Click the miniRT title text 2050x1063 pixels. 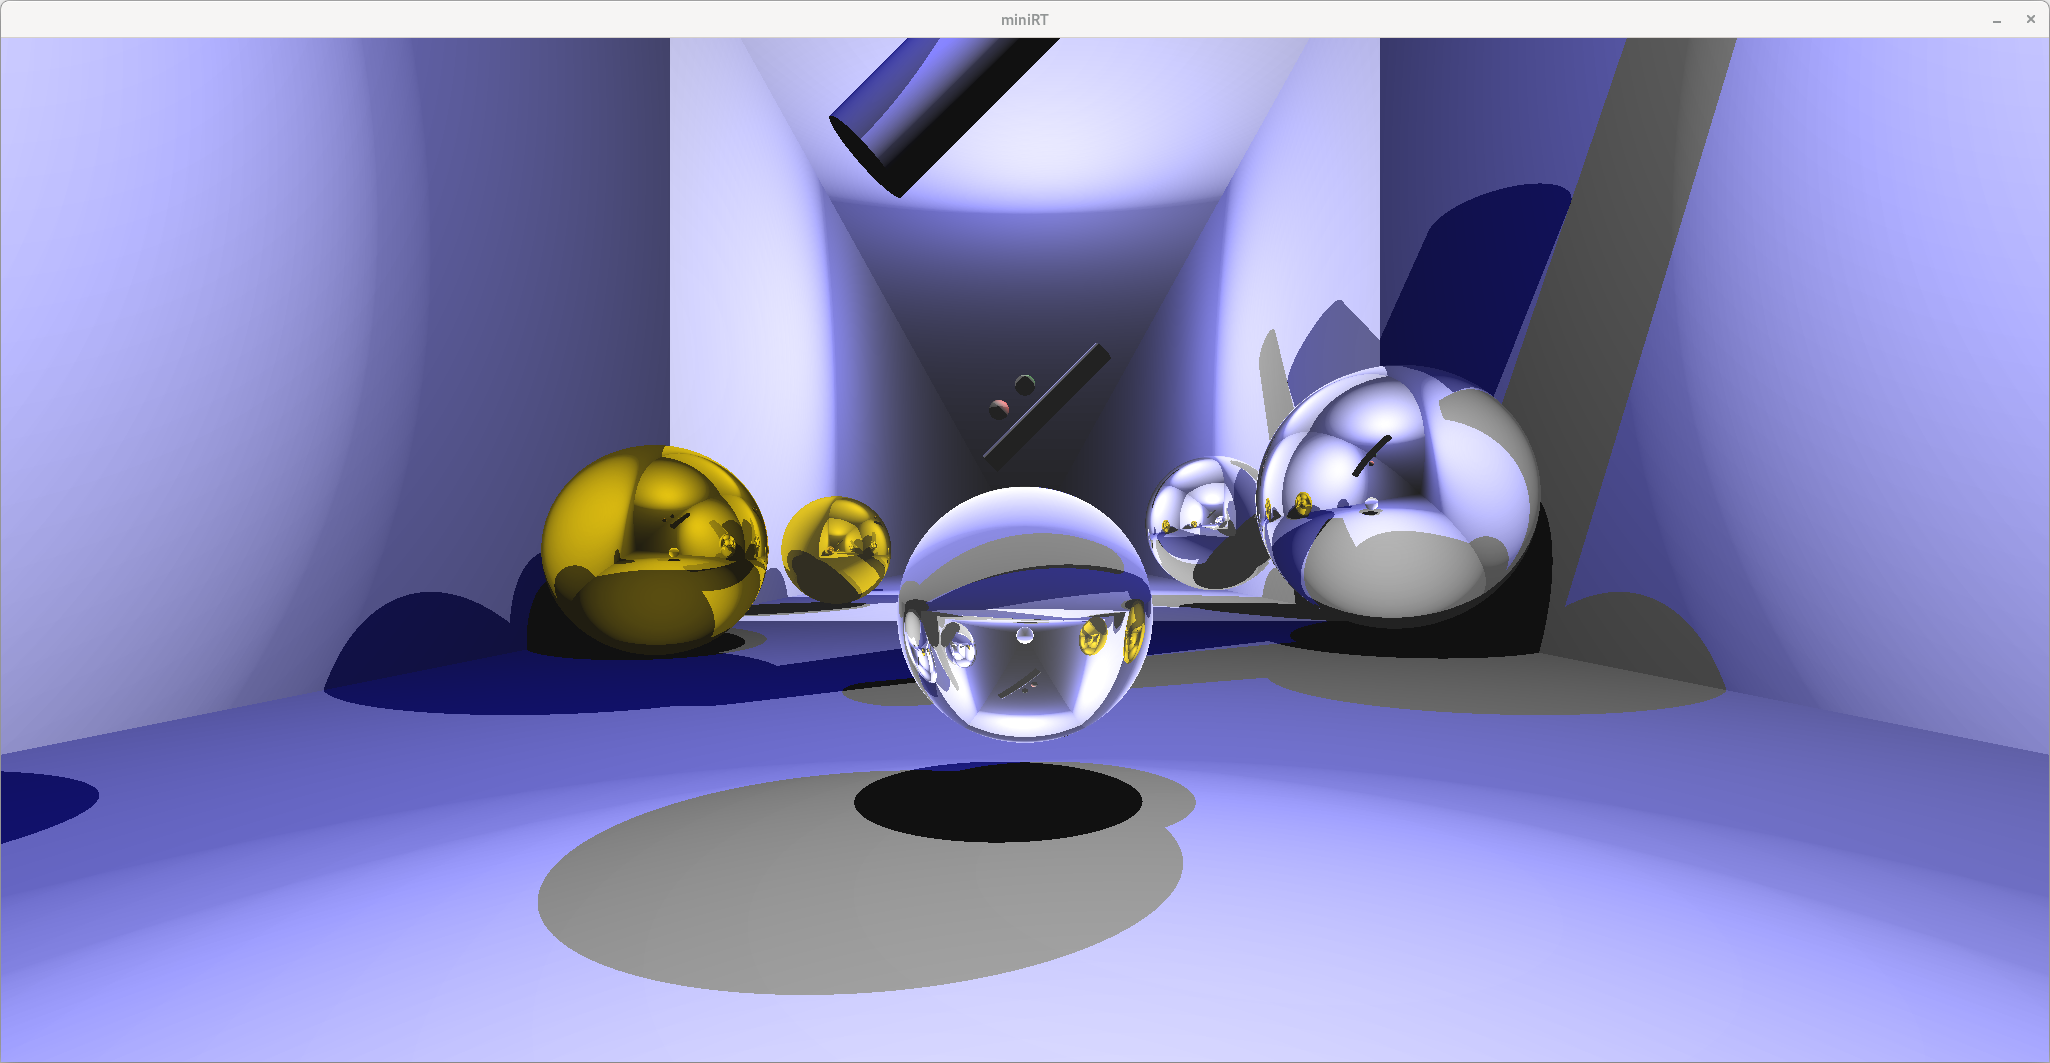(1024, 19)
